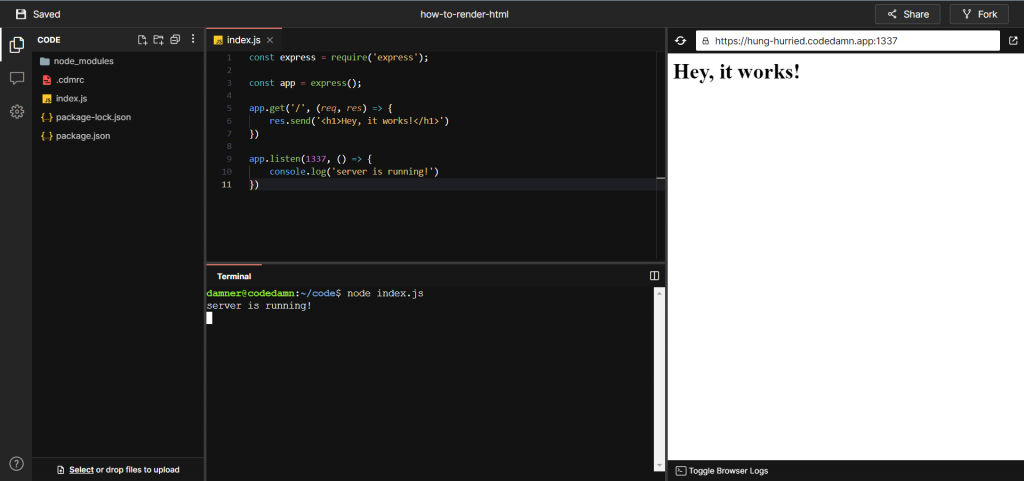Image resolution: width=1024 pixels, height=481 pixels.
Task: Click the CODE panel header label
Action: tap(49, 40)
